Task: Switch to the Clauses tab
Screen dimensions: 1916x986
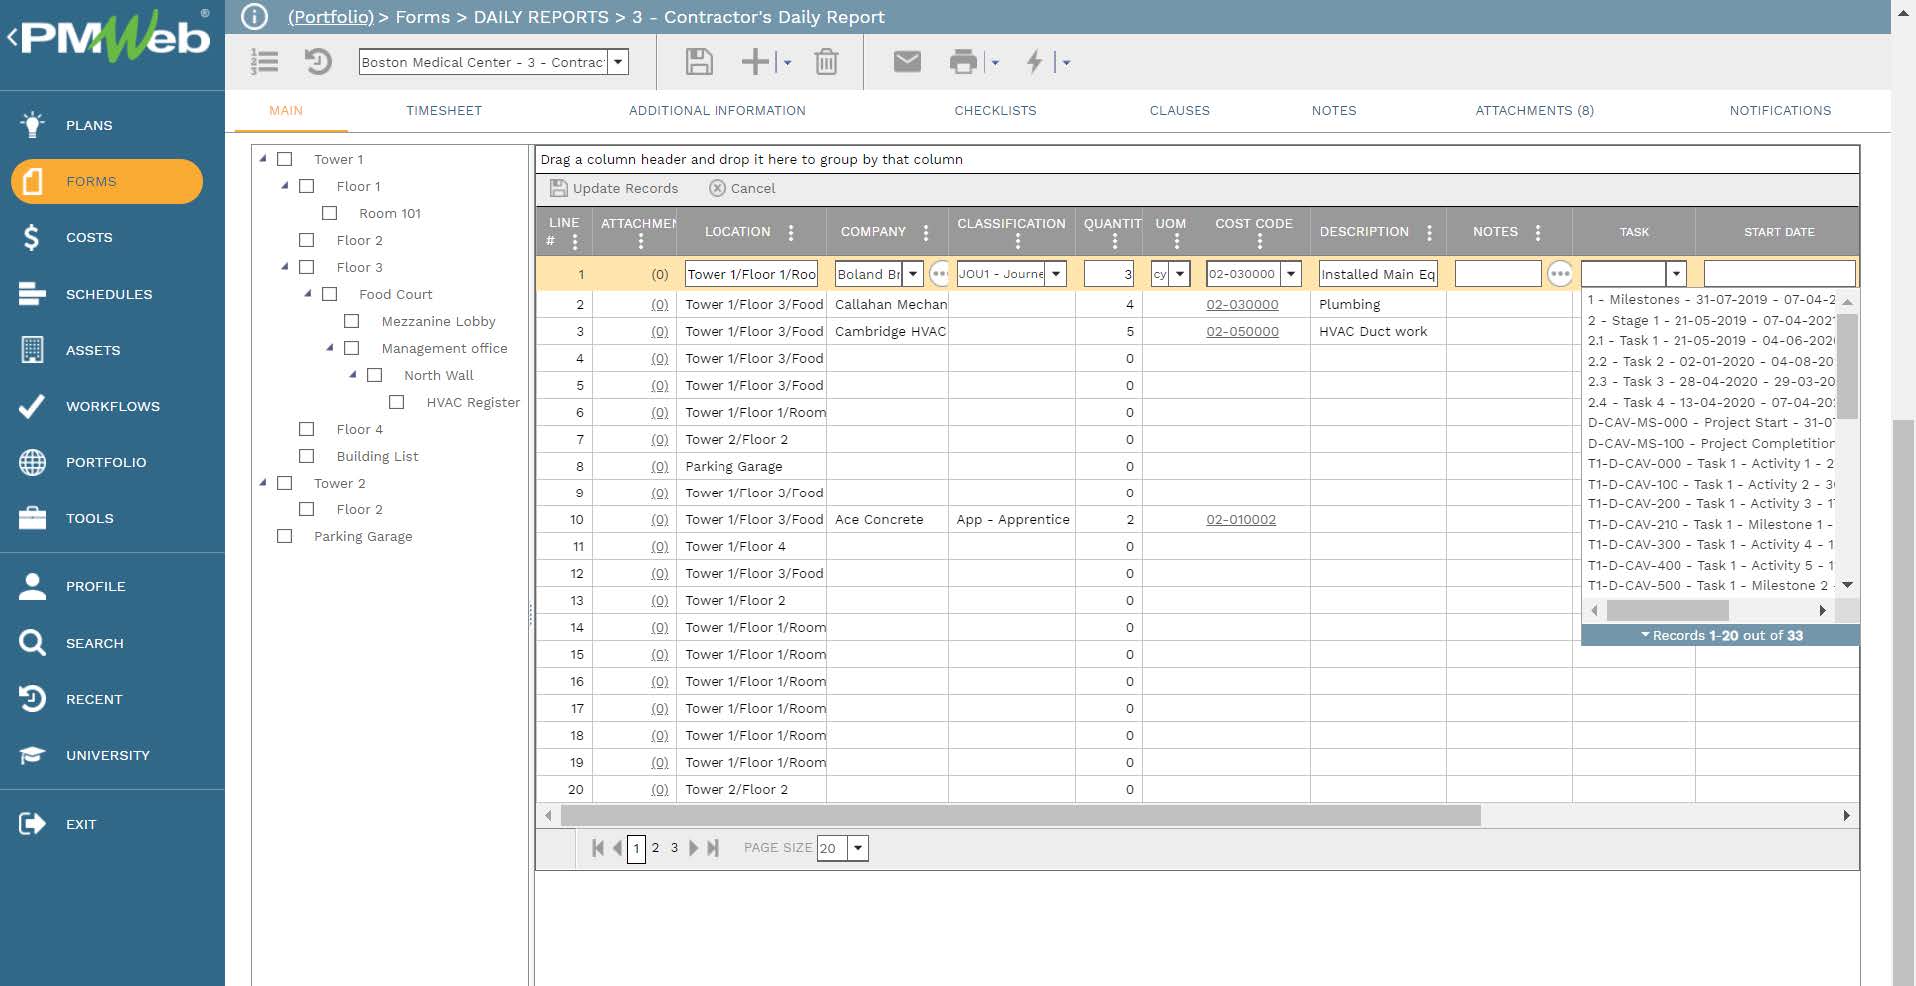Action: pyautogui.click(x=1180, y=111)
